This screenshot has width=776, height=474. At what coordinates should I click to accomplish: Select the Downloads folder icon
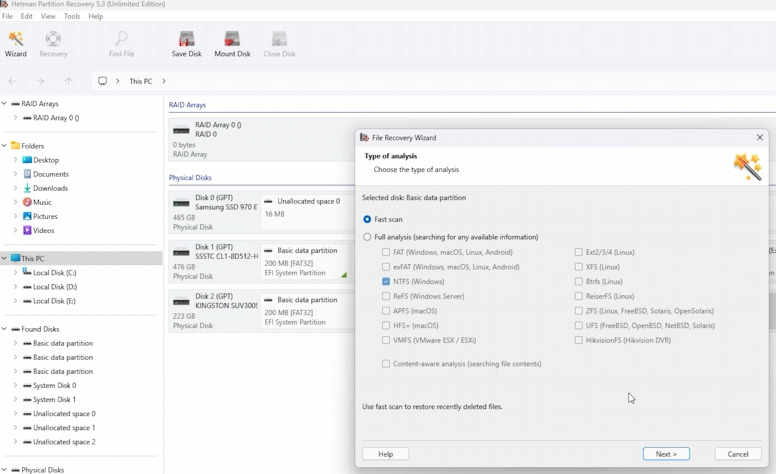[27, 188]
